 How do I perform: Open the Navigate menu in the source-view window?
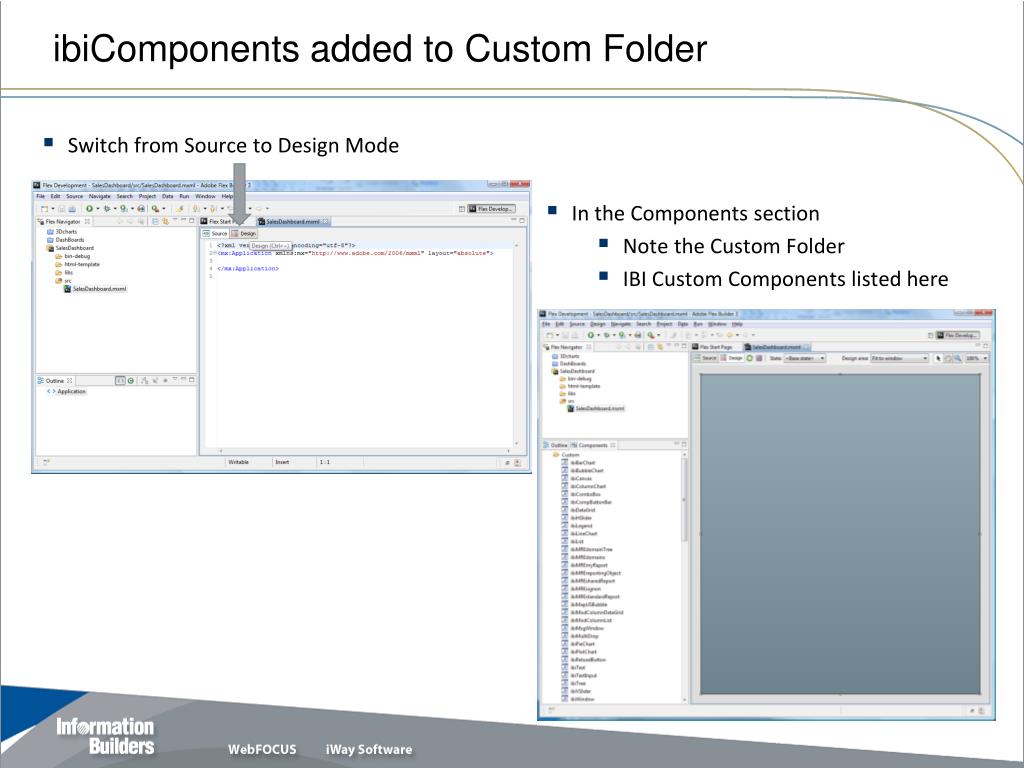pos(100,196)
